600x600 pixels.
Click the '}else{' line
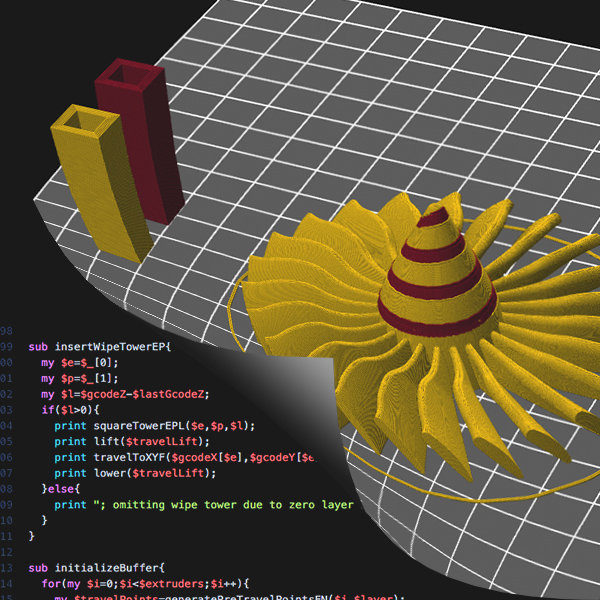(60, 489)
